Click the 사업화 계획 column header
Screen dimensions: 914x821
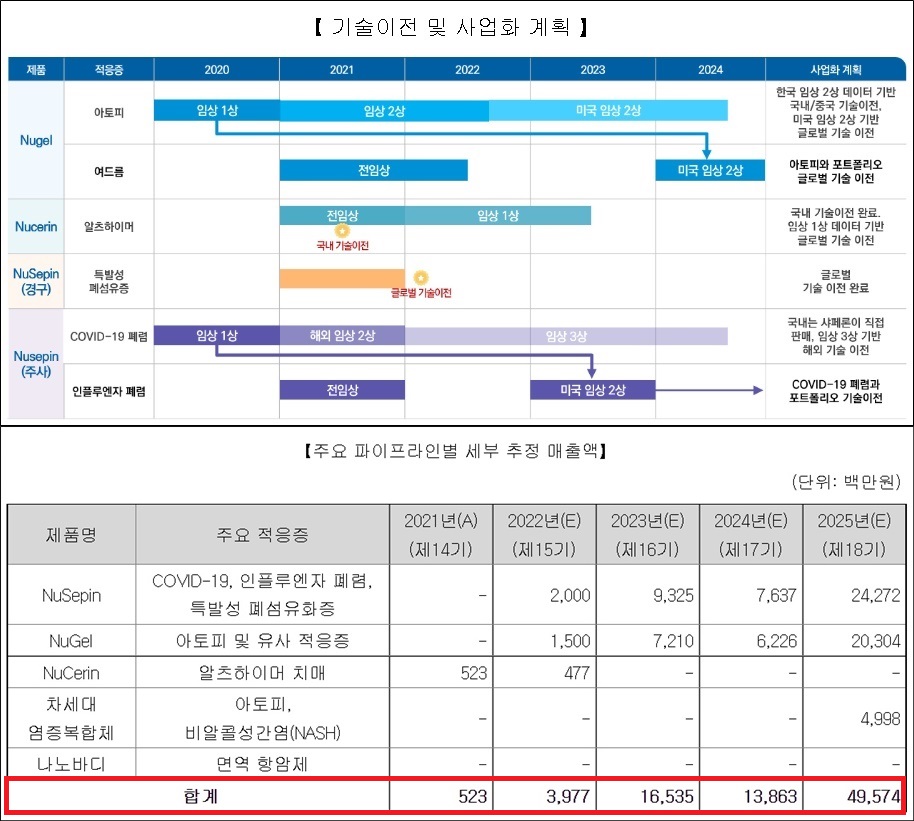835,69
